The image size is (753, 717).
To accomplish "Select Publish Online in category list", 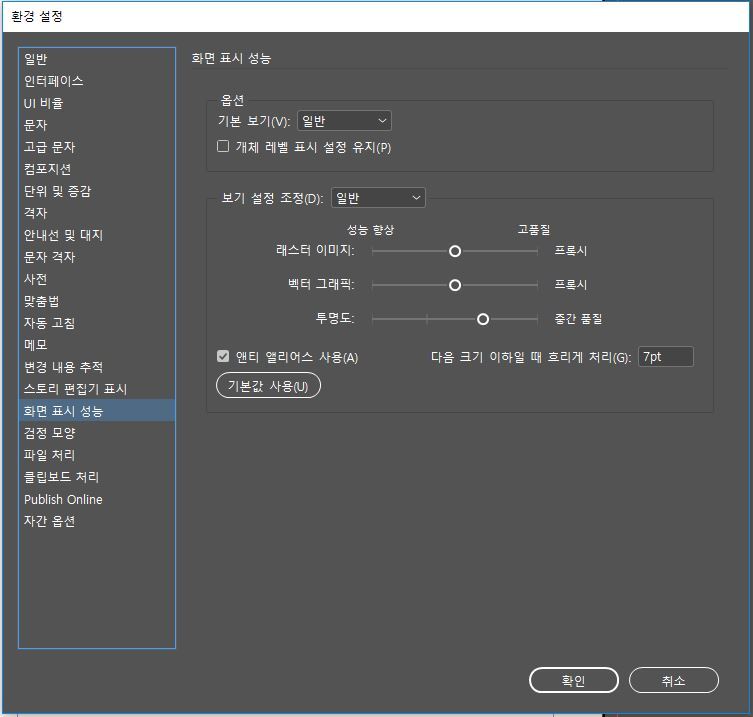I will point(97,499).
